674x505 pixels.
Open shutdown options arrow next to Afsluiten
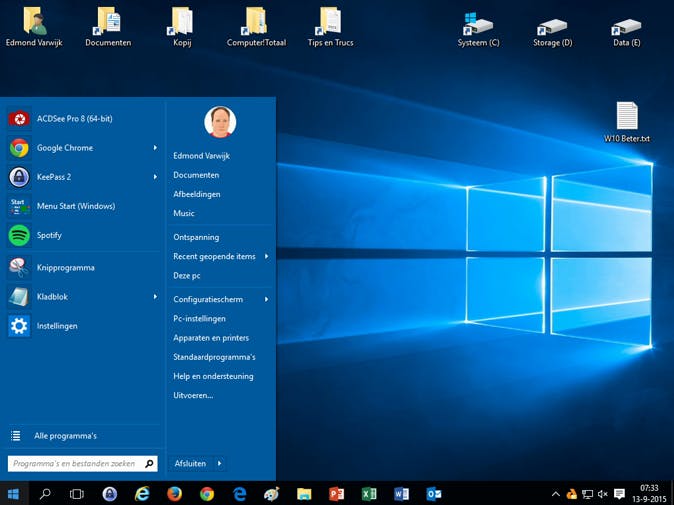tap(220, 464)
